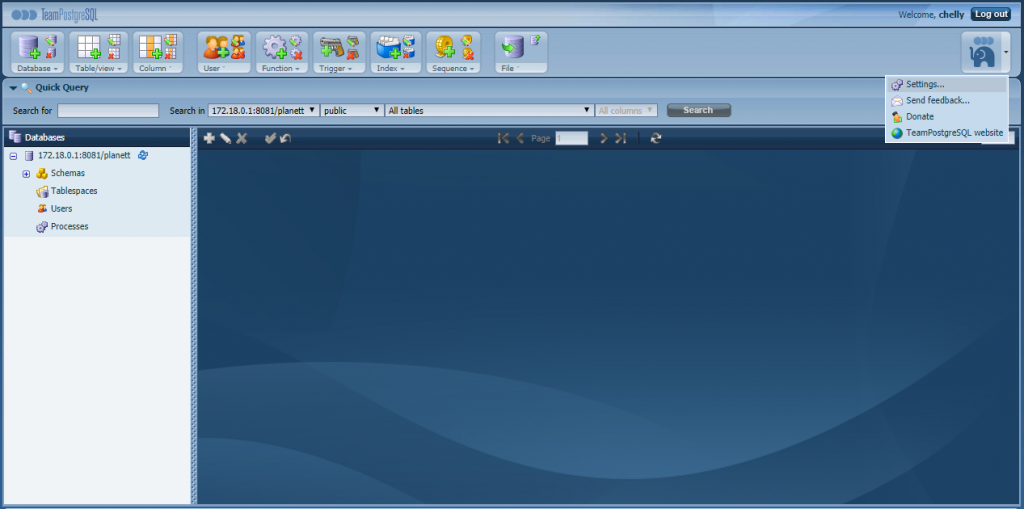Click the large create trigger gun icon
The width and height of the screenshot is (1024, 509).
tap(332, 47)
